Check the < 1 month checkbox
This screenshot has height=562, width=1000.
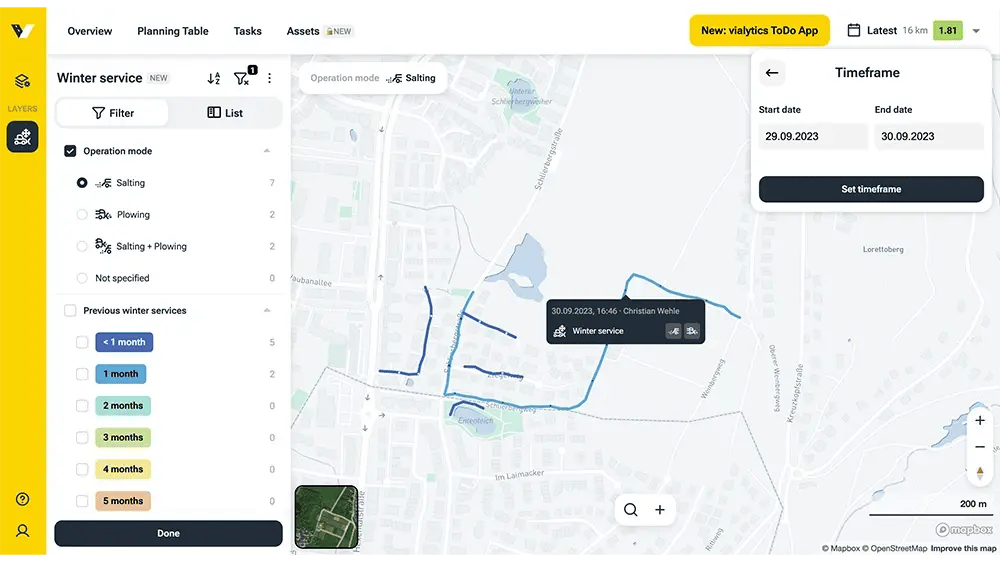point(82,342)
